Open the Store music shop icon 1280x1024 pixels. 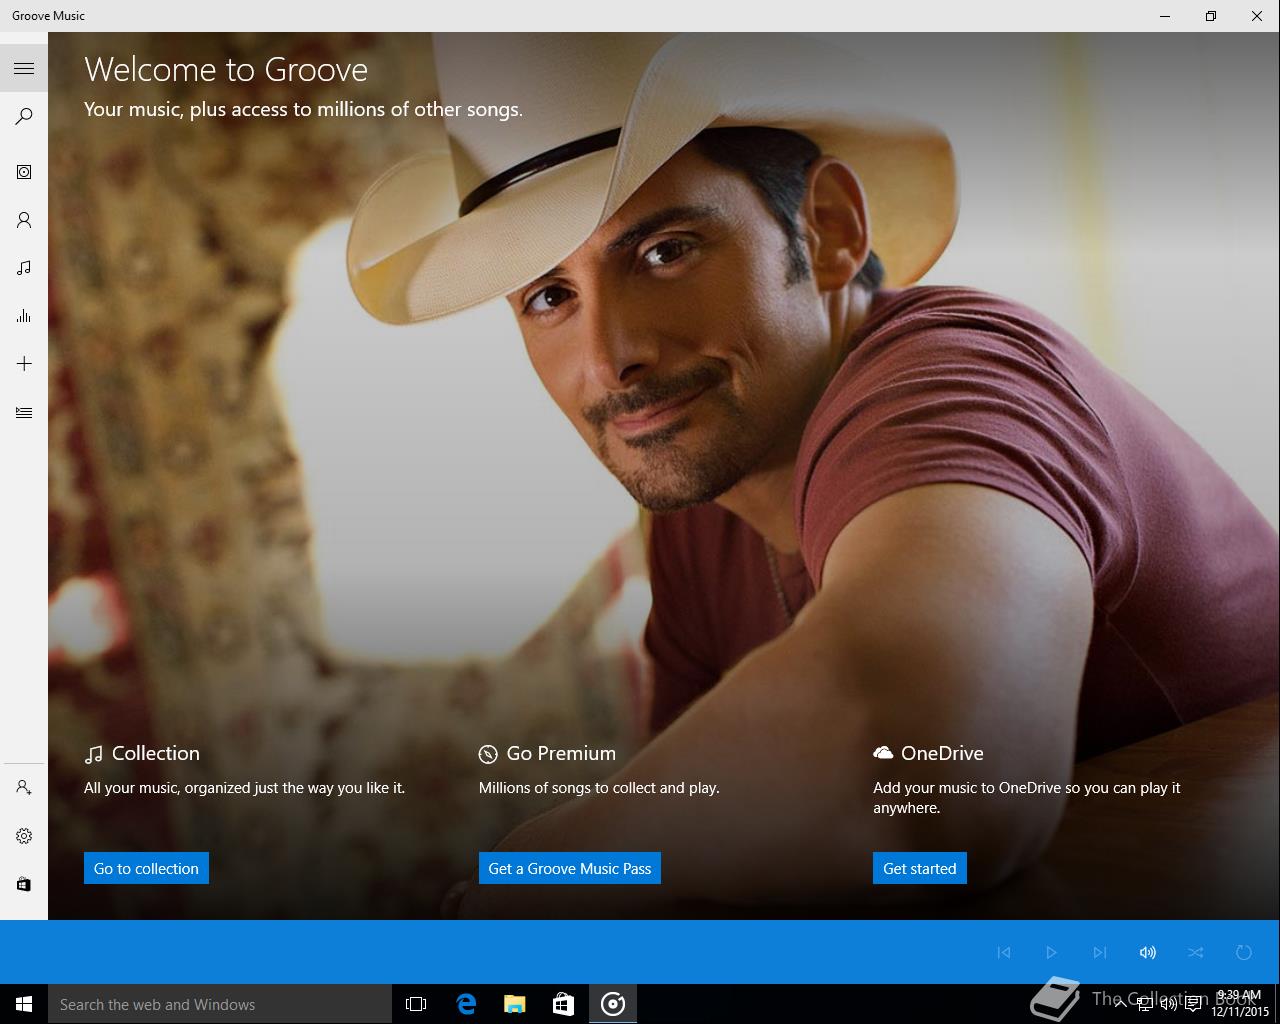click(x=24, y=884)
